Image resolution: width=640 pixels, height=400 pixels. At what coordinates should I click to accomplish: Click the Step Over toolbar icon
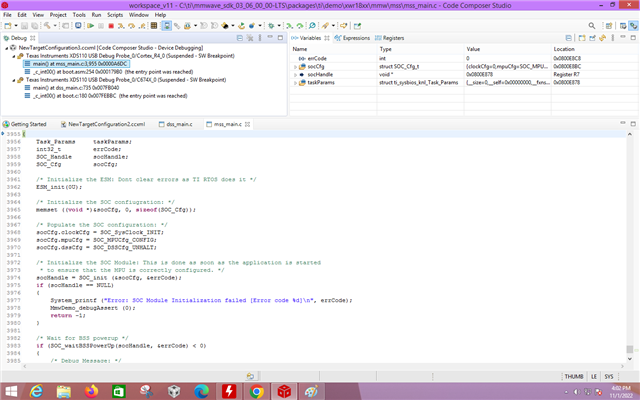point(131,26)
